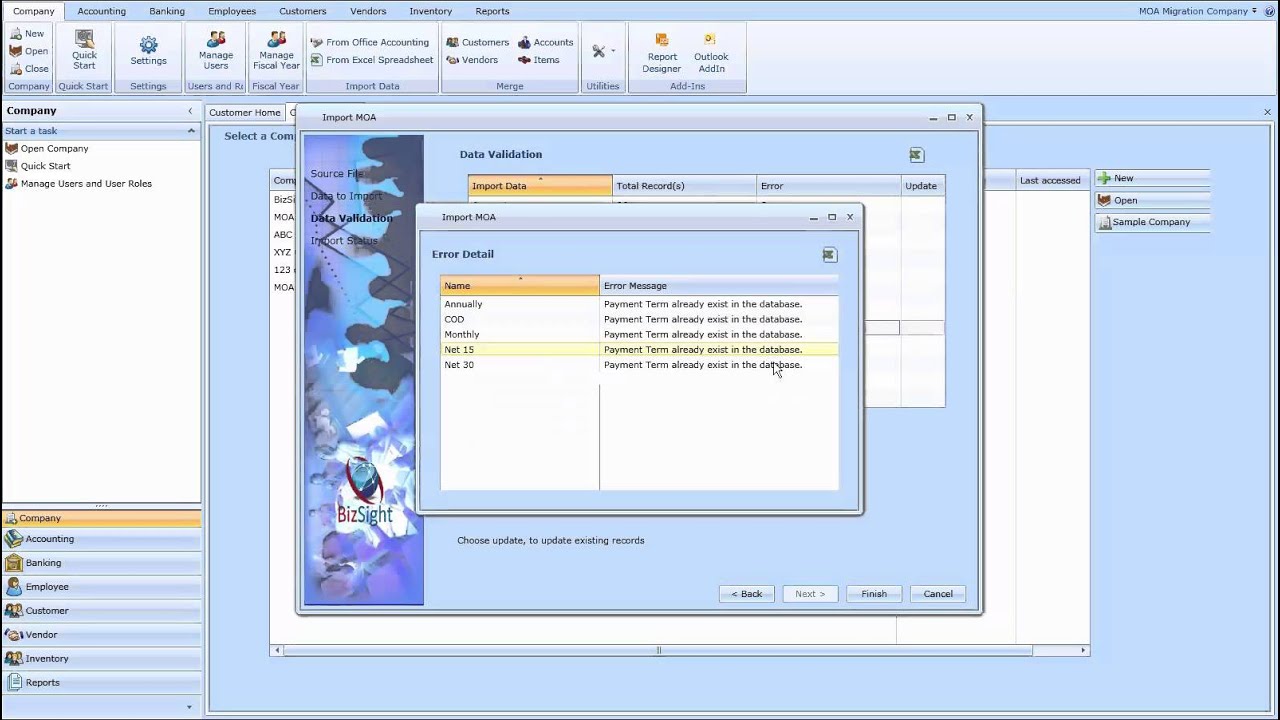Open the Settings gear in the ribbon
Image resolution: width=1280 pixels, height=720 pixels.
(148, 50)
